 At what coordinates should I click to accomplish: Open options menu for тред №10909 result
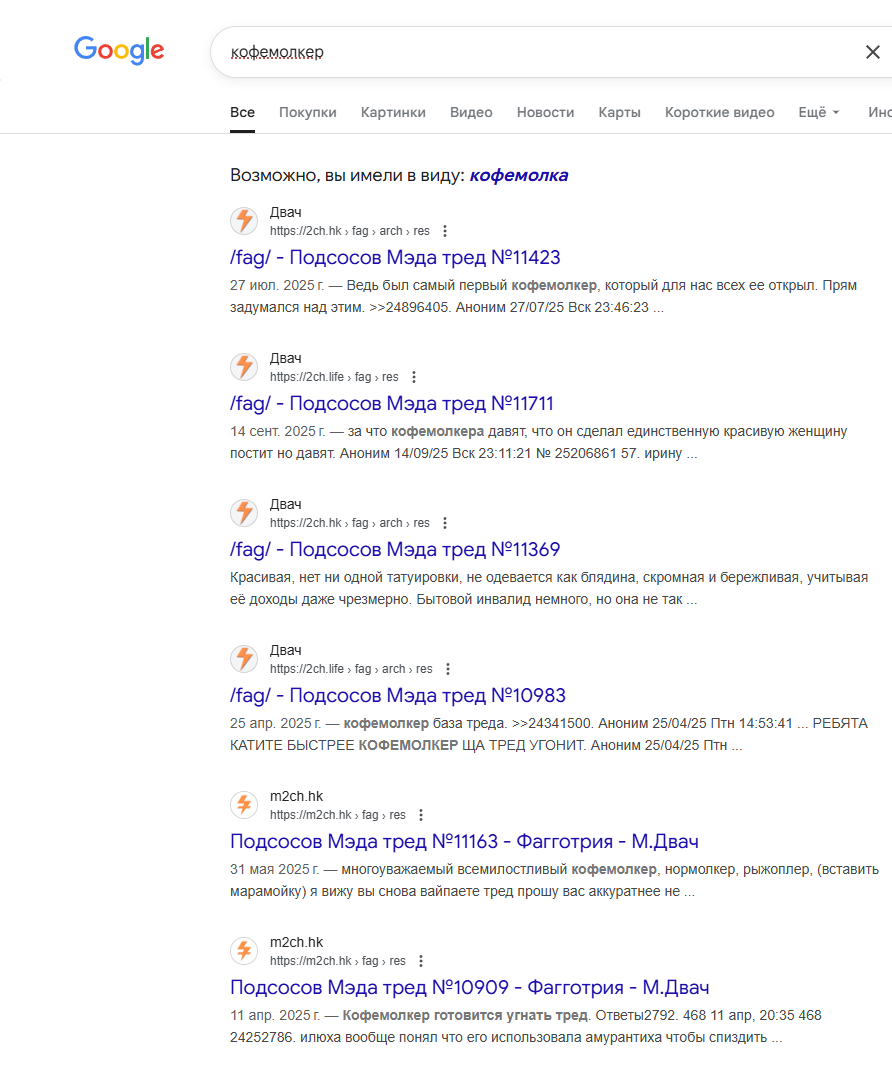coord(421,961)
